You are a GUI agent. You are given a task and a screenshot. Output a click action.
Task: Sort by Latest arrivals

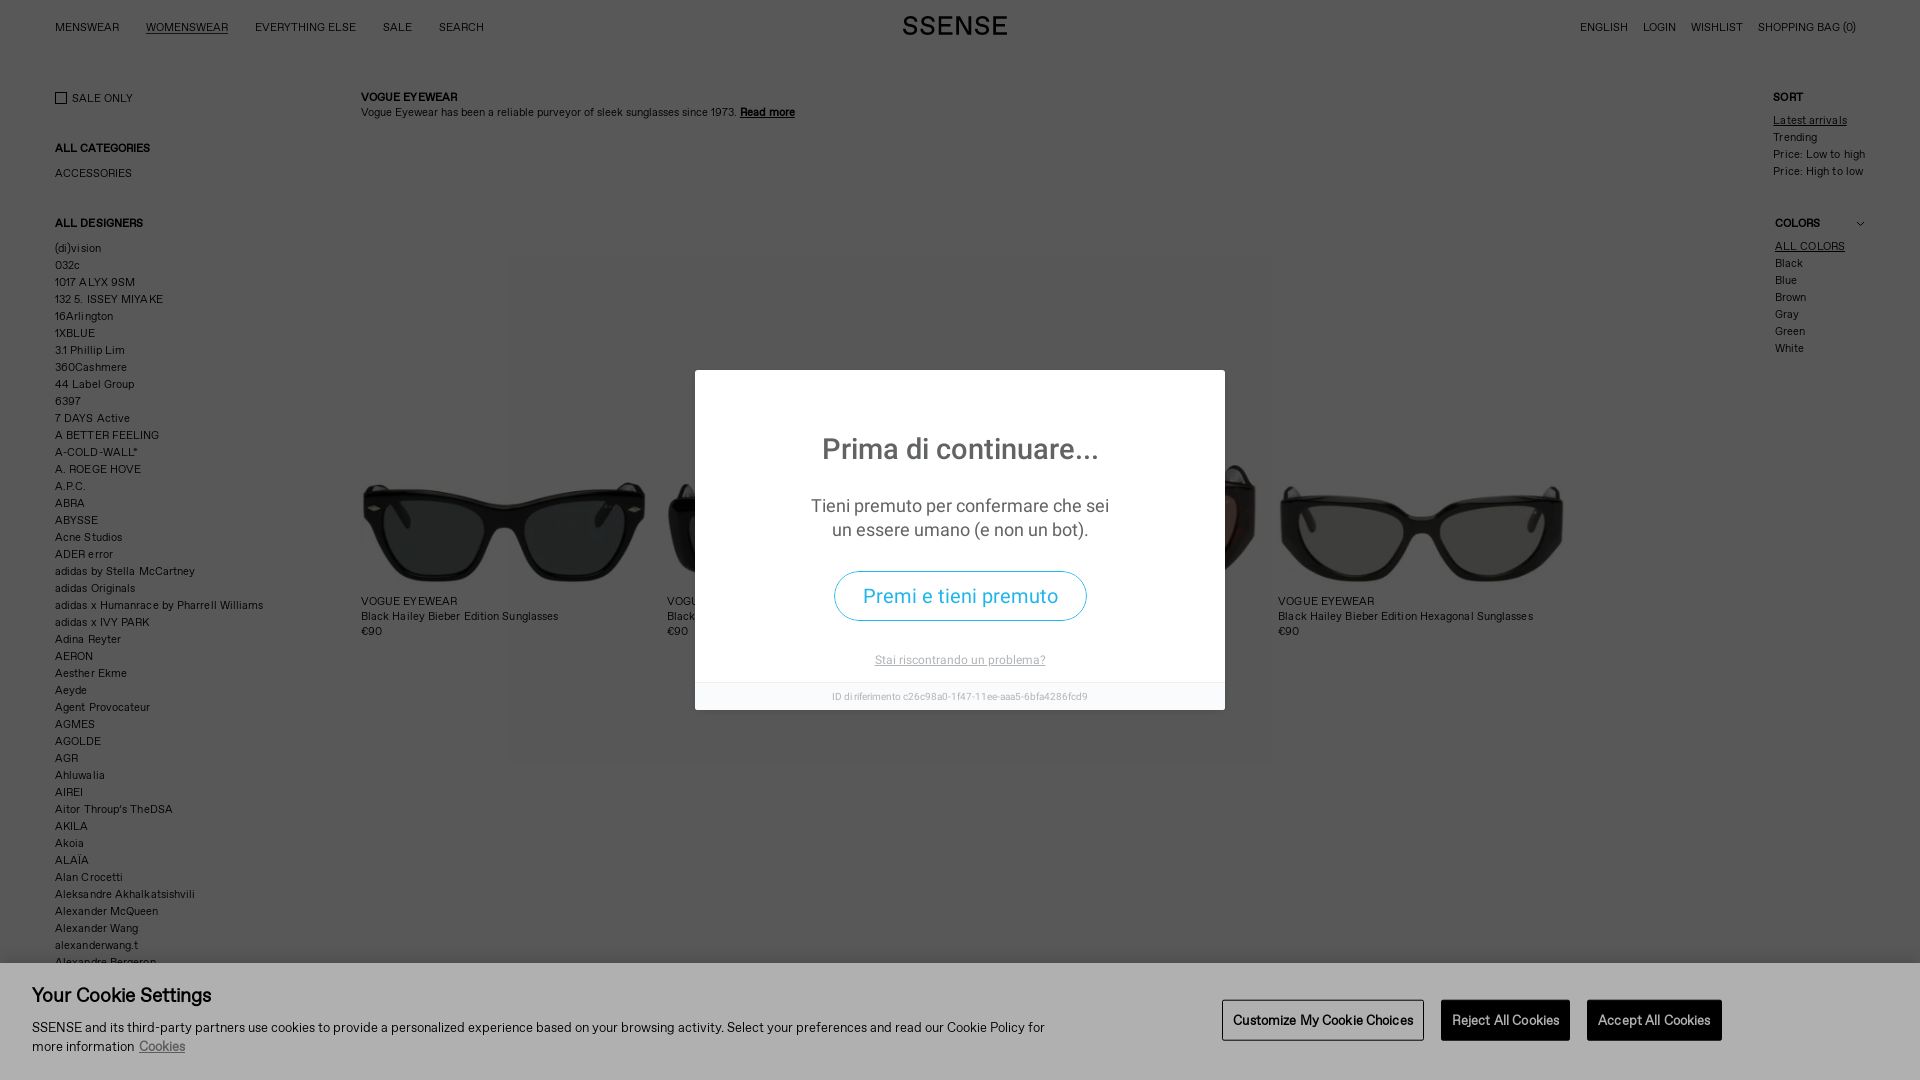pyautogui.click(x=1810, y=120)
